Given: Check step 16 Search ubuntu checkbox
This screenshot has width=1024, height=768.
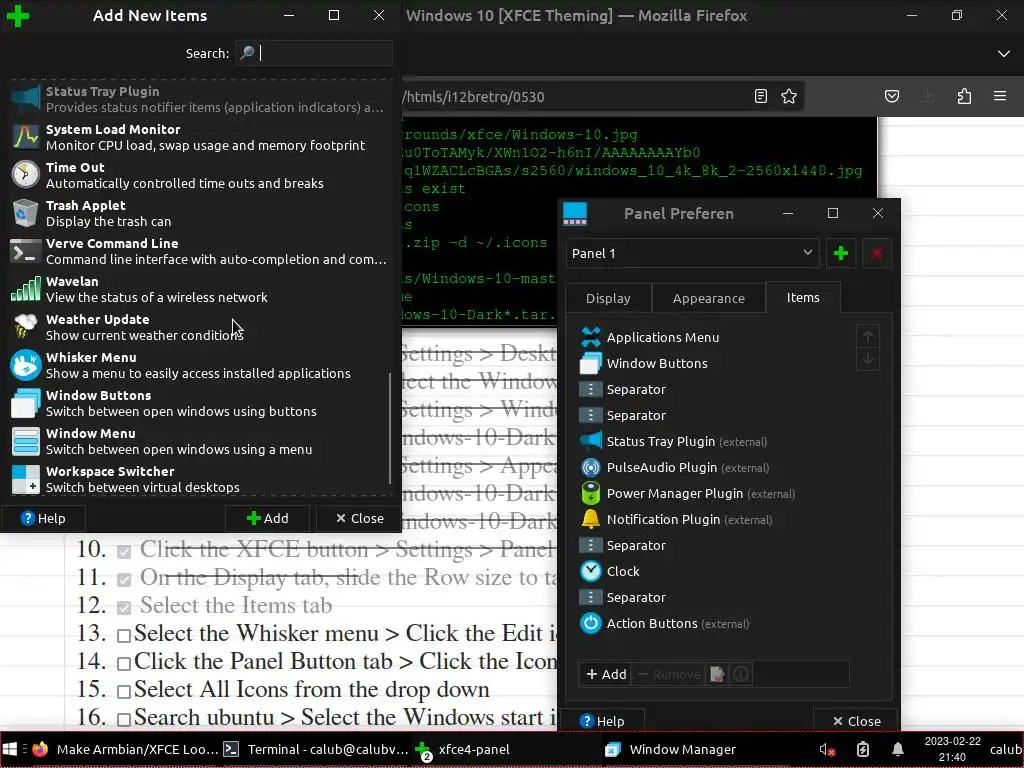Looking at the screenshot, I should click(124, 719).
